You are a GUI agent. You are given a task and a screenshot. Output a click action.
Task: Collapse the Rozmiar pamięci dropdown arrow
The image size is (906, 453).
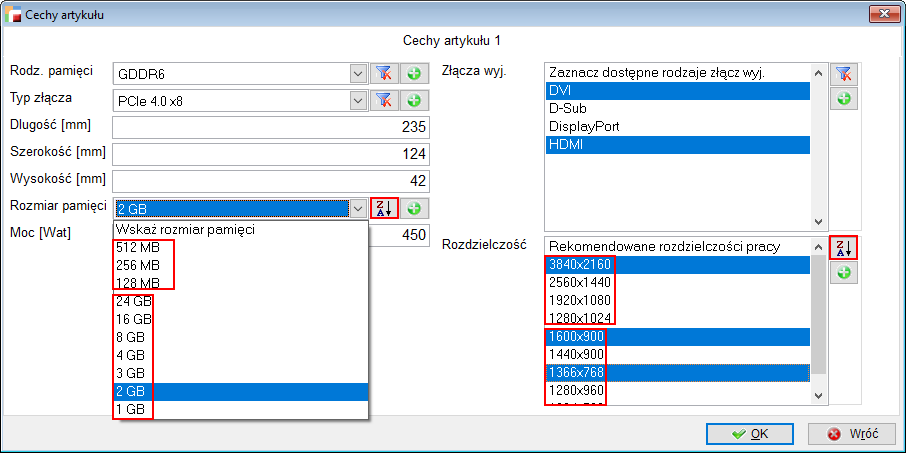tap(358, 208)
